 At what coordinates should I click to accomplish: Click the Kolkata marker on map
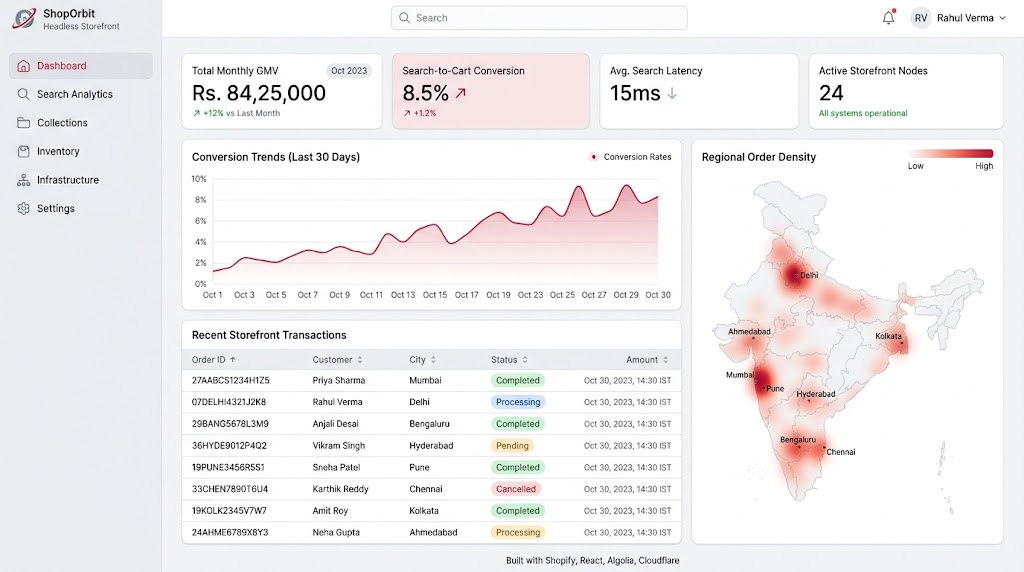tap(901, 343)
